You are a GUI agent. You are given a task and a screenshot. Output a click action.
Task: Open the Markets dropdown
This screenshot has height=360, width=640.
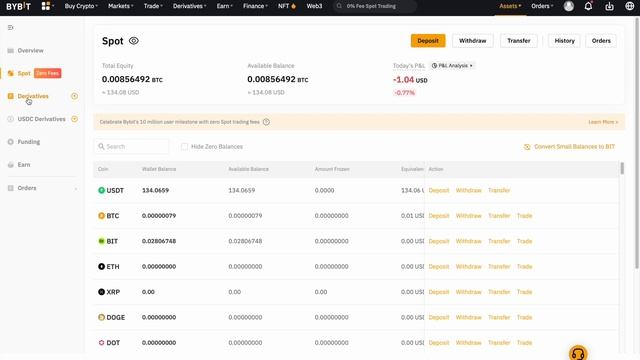[x=120, y=6]
